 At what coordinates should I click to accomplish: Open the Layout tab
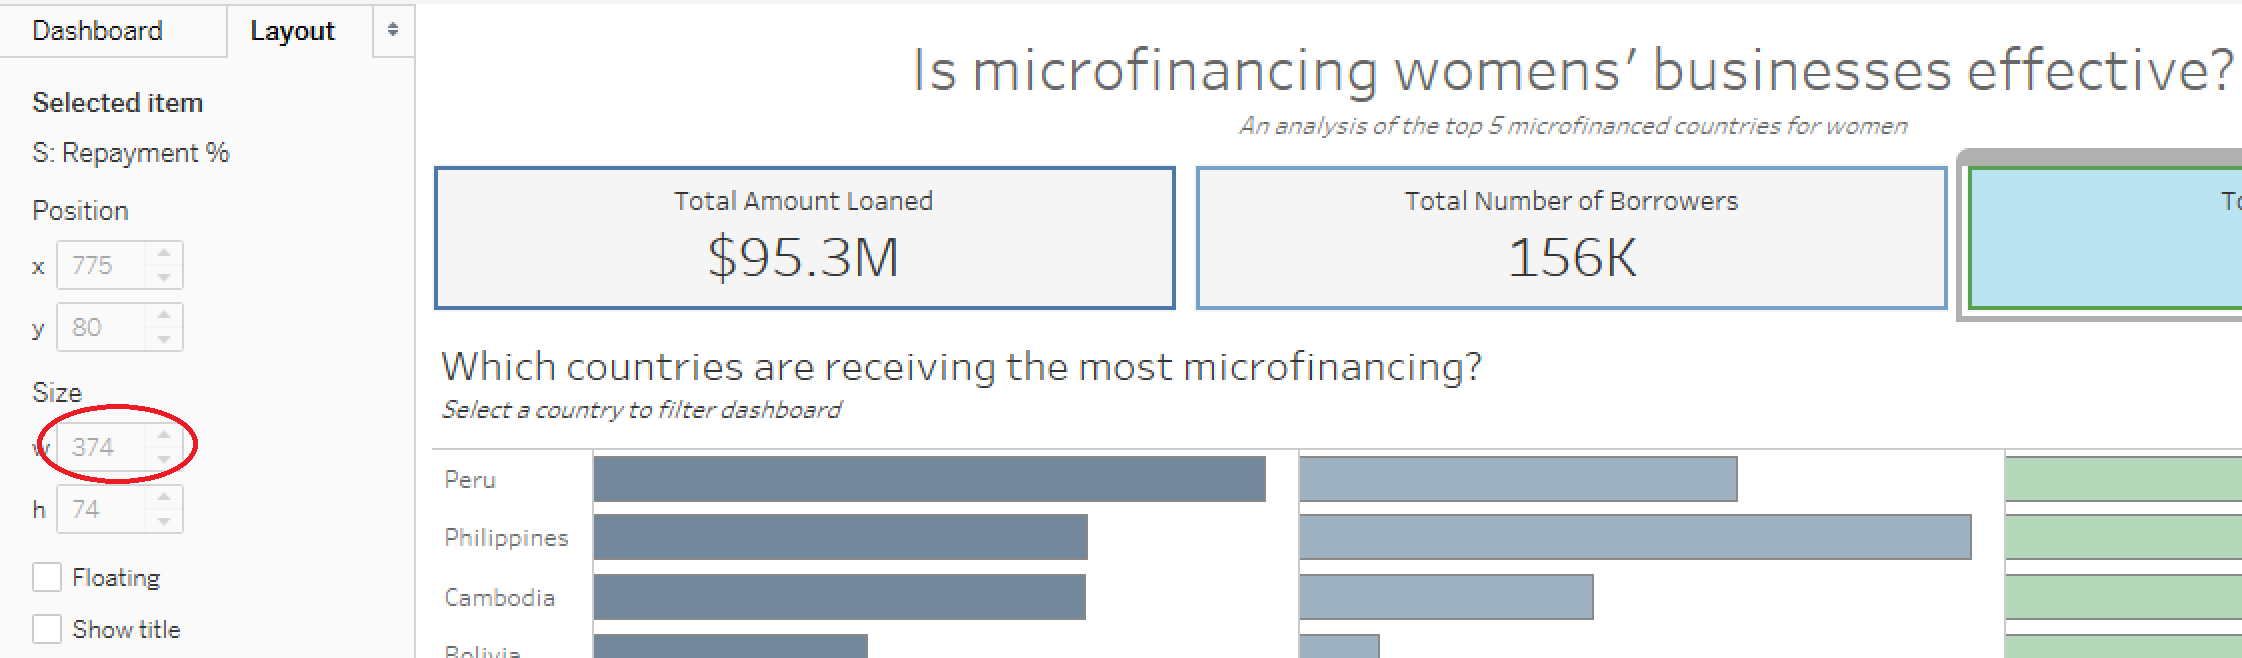tap(292, 31)
